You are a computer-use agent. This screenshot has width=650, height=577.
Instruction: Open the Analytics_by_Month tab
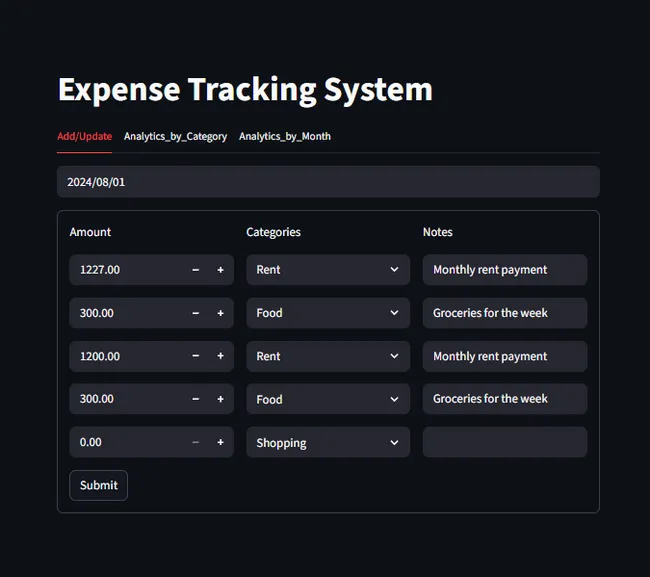(285, 136)
